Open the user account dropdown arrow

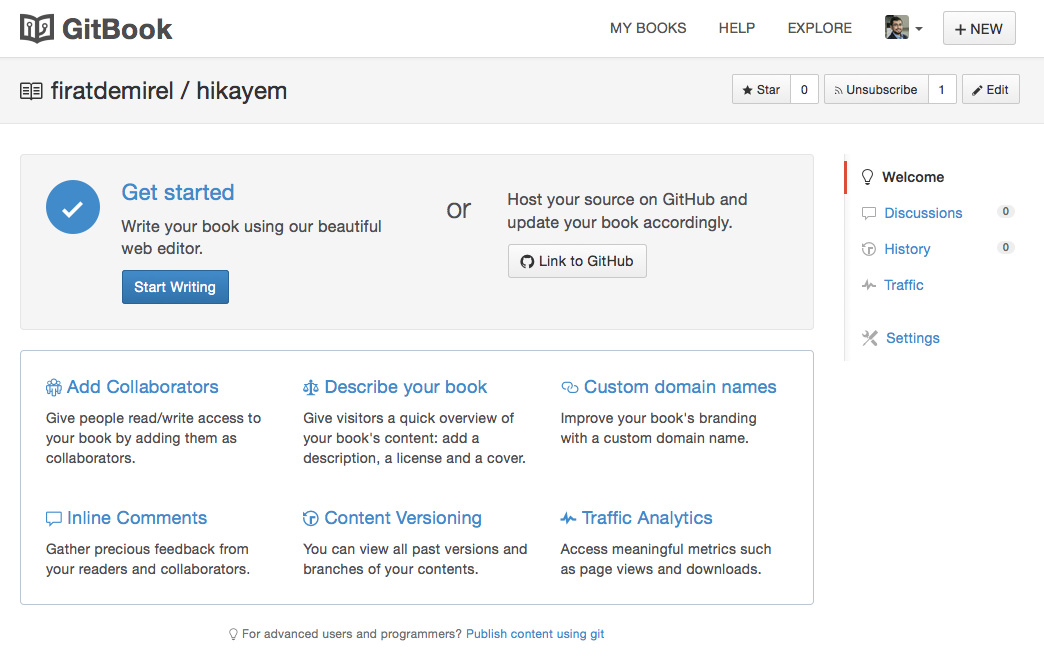[x=919, y=29]
